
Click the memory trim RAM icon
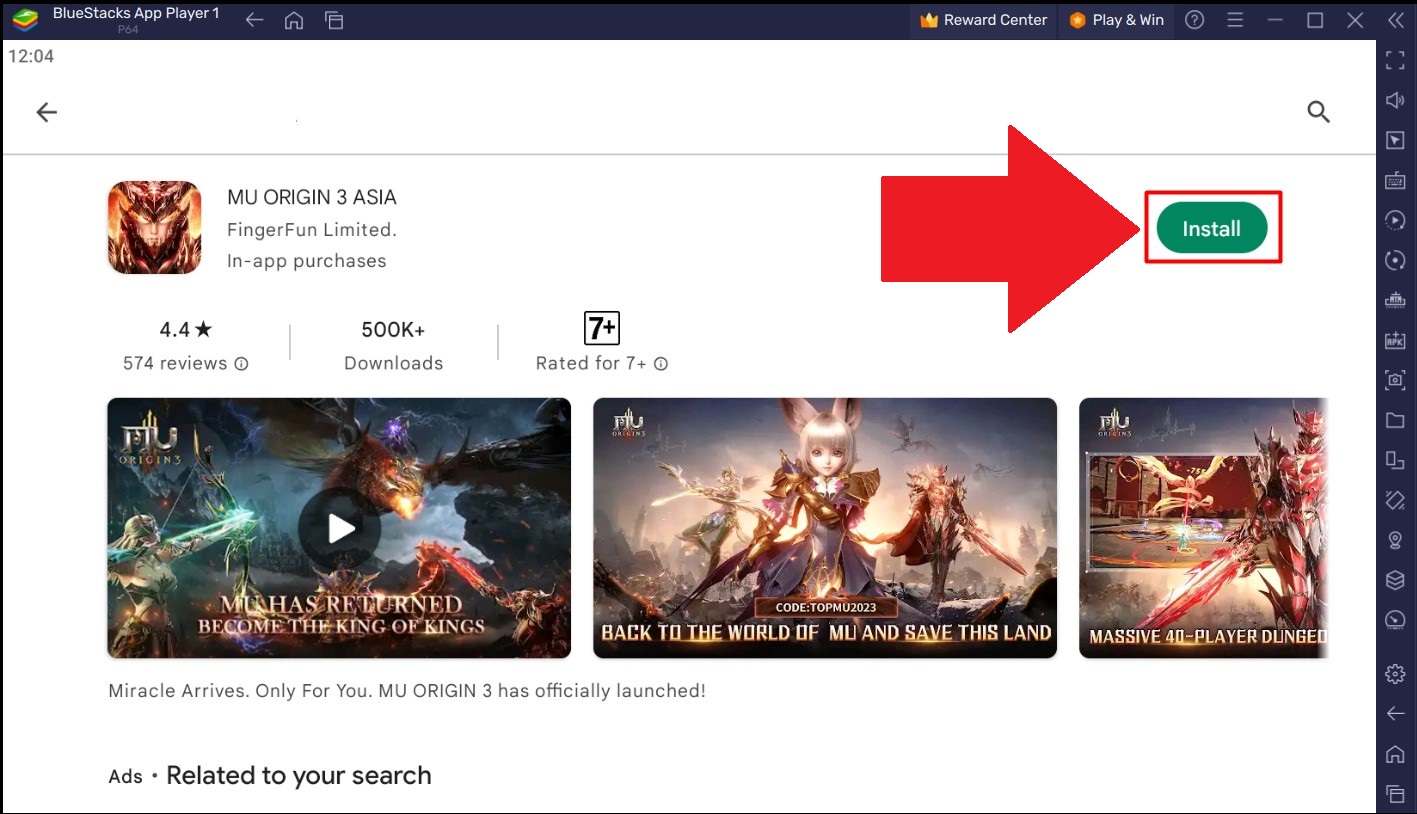[1395, 300]
